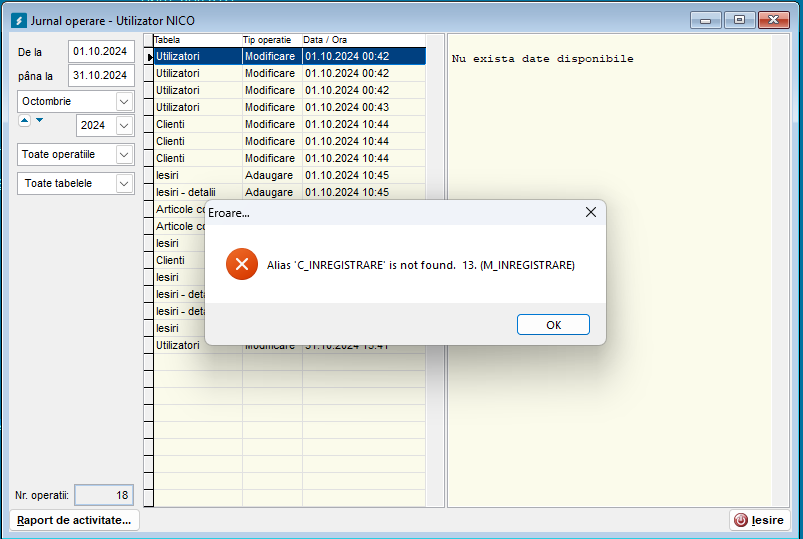
Task: Close the Jurnal operare window
Action: pos(773,20)
